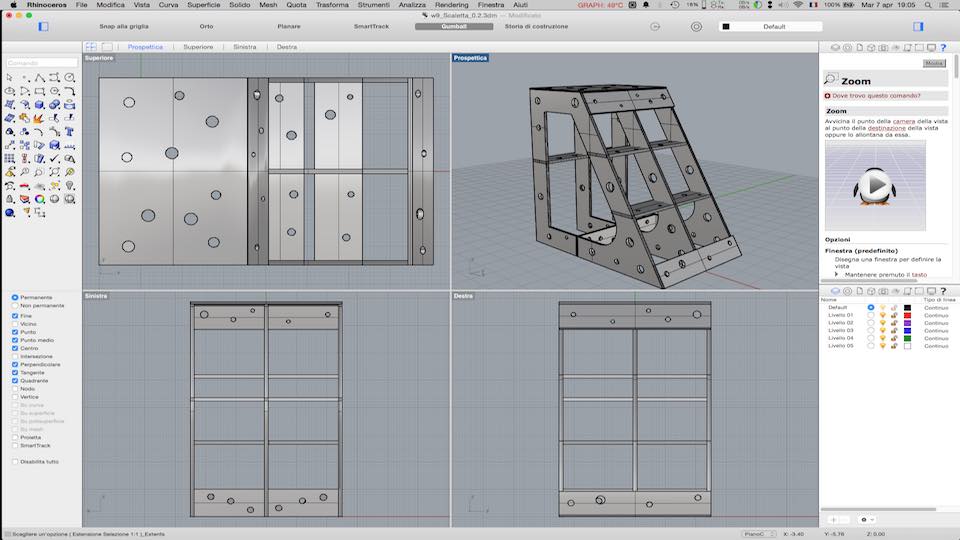
Task: Expand the Finestra (predefinito) option triangle
Action: coord(837,274)
